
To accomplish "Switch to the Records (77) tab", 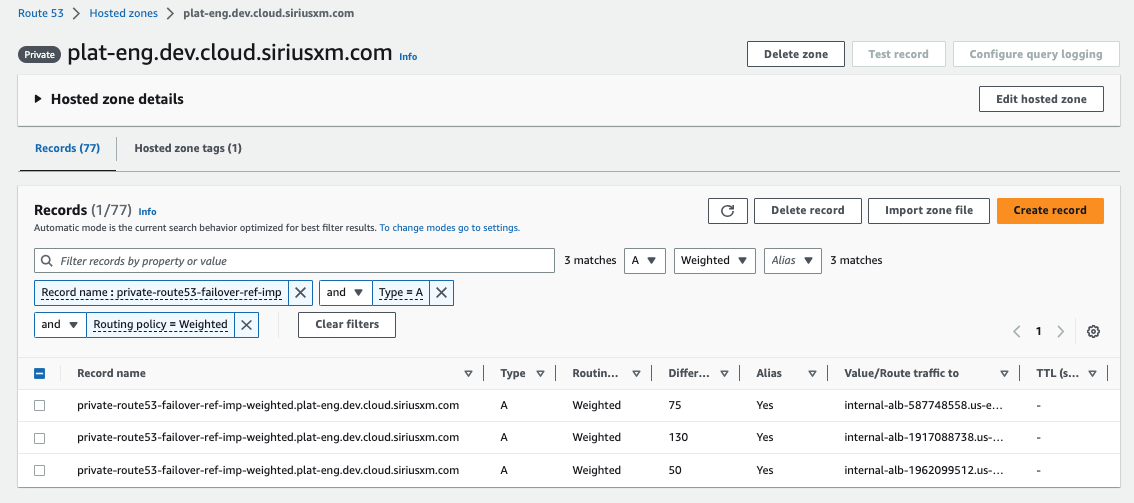I will [67, 148].
